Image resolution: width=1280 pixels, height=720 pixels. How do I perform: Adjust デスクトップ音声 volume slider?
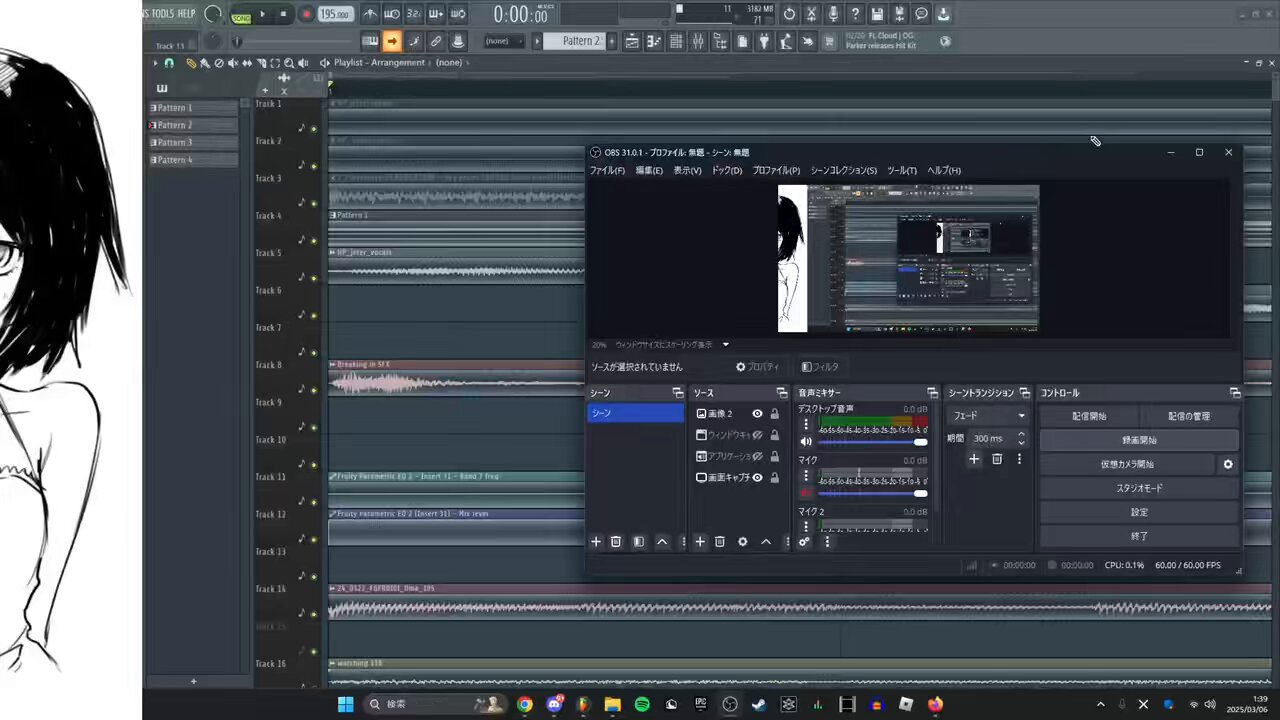coord(873,442)
